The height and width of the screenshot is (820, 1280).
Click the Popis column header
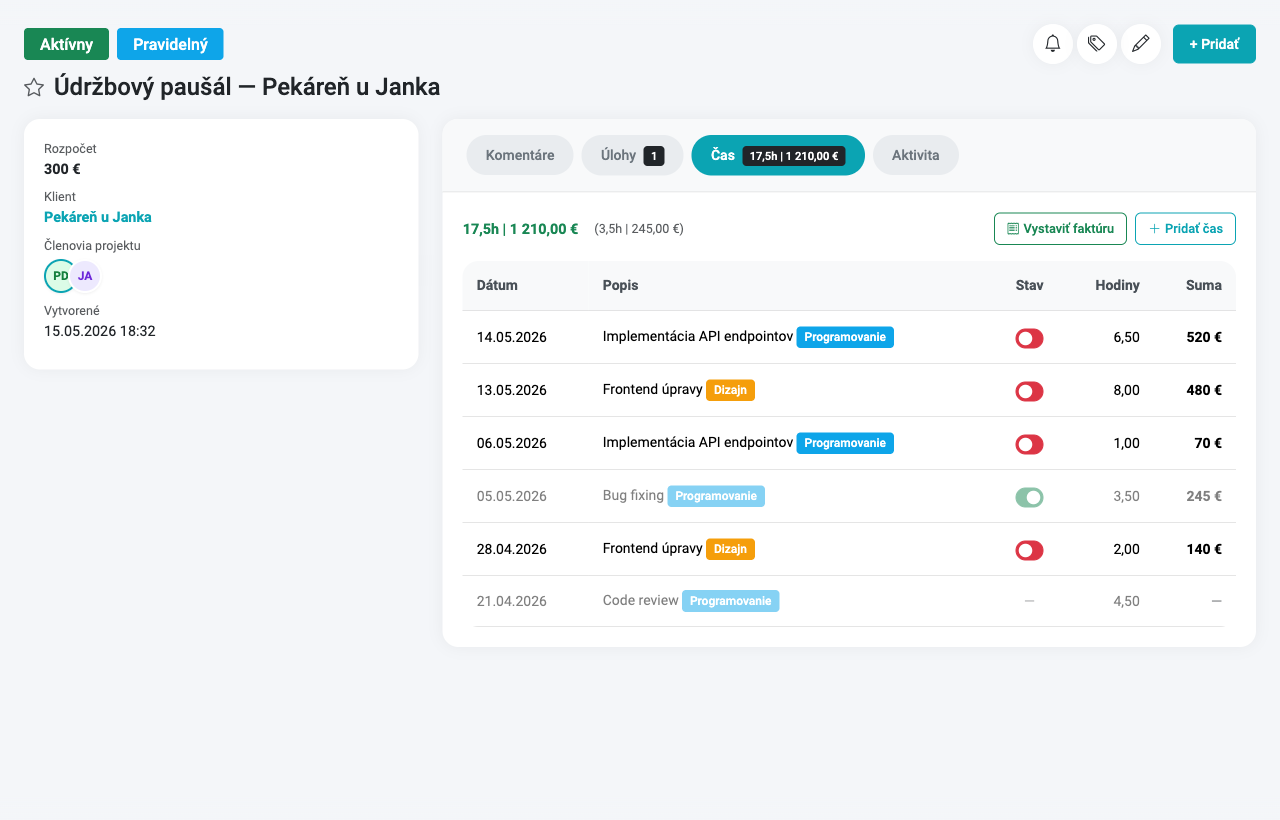(620, 285)
